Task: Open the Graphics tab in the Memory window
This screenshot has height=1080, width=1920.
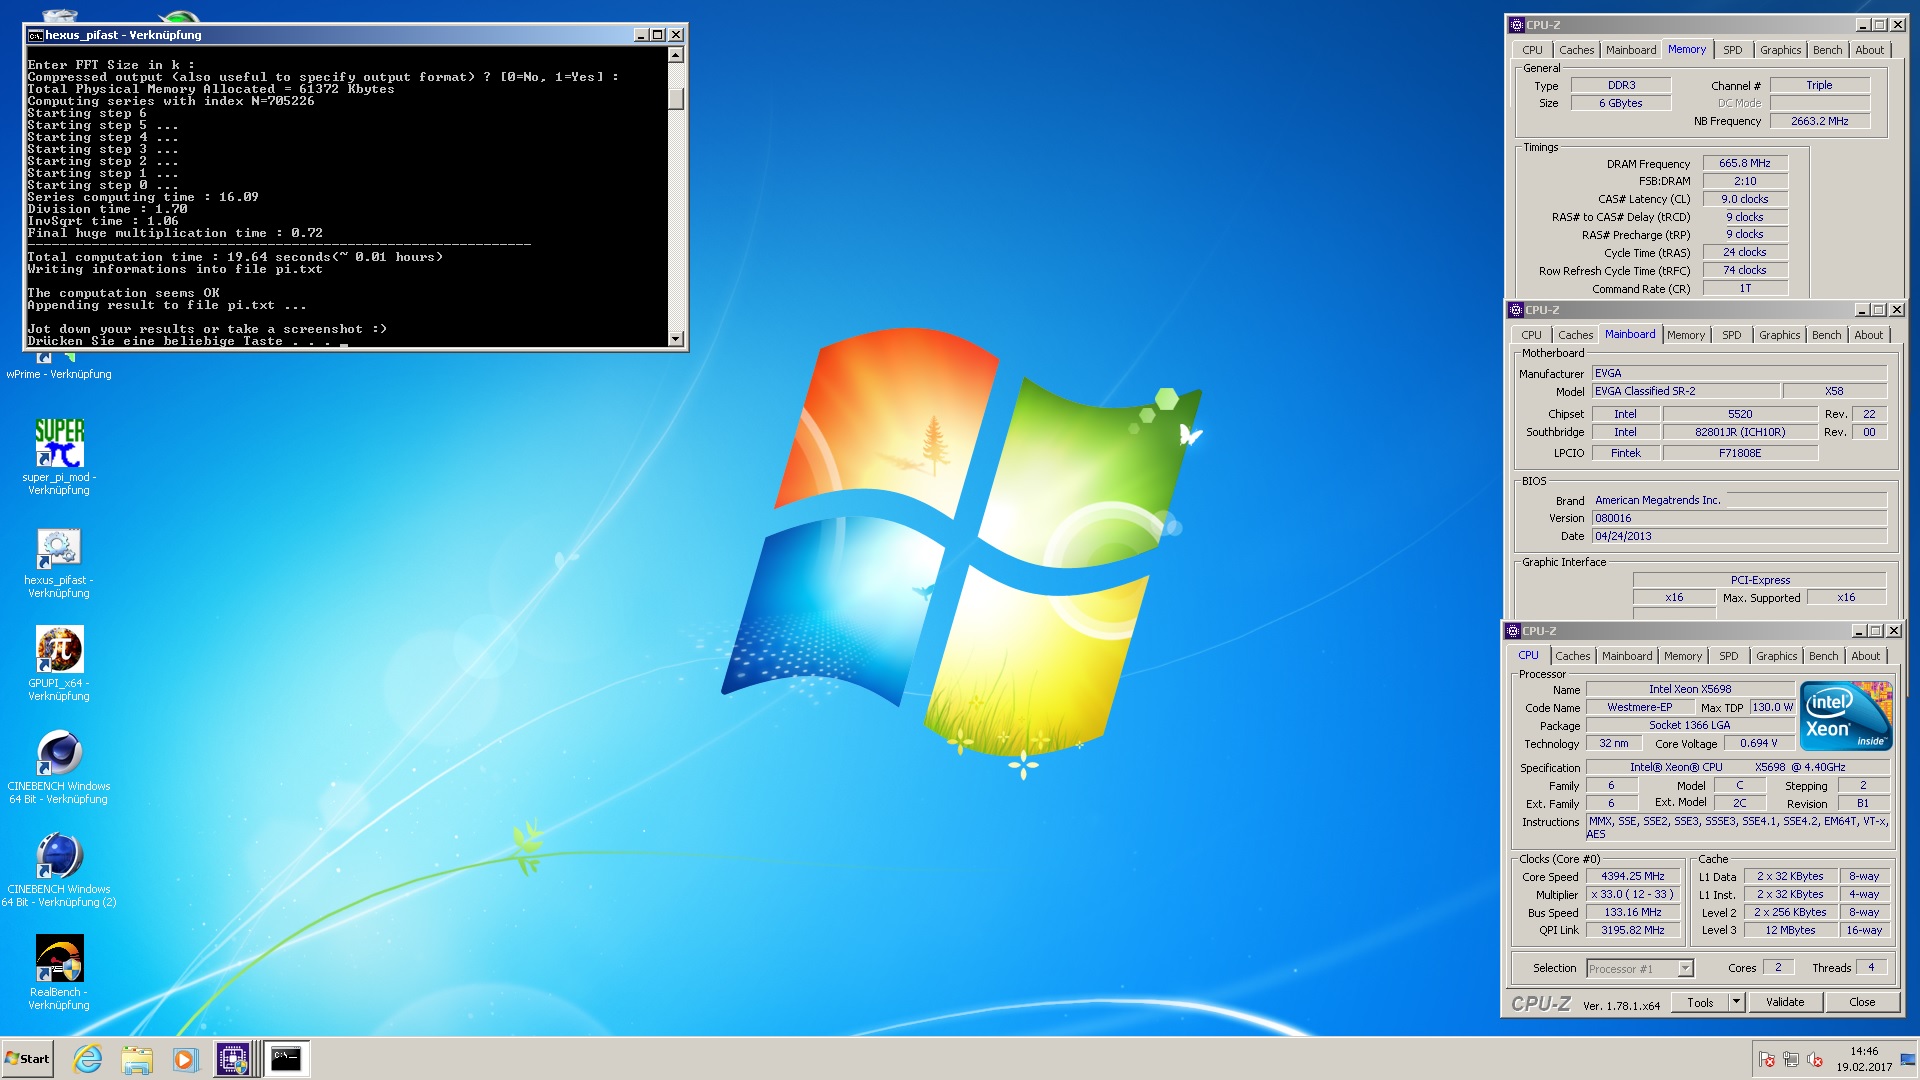Action: click(1781, 50)
